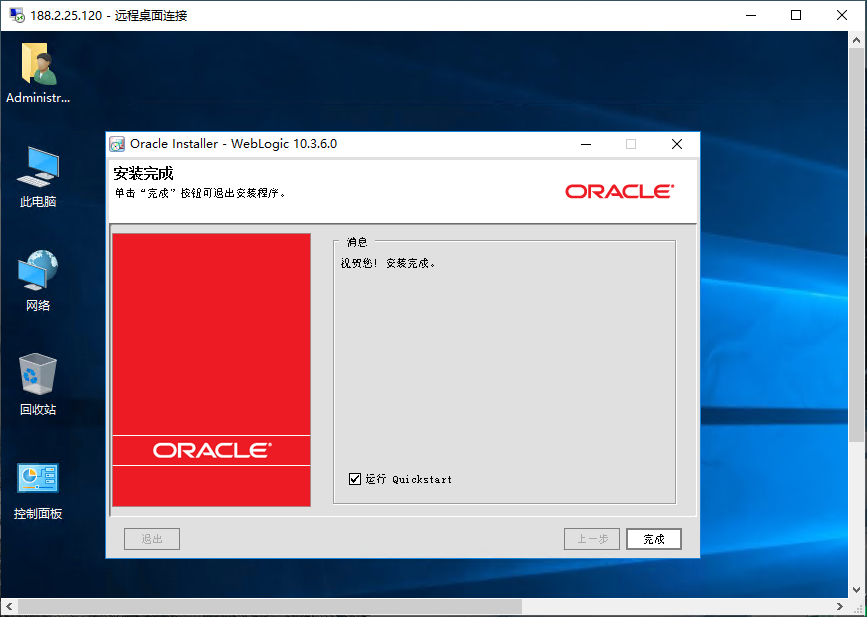Click the horizontal scrollbar thumb

coord(270,606)
